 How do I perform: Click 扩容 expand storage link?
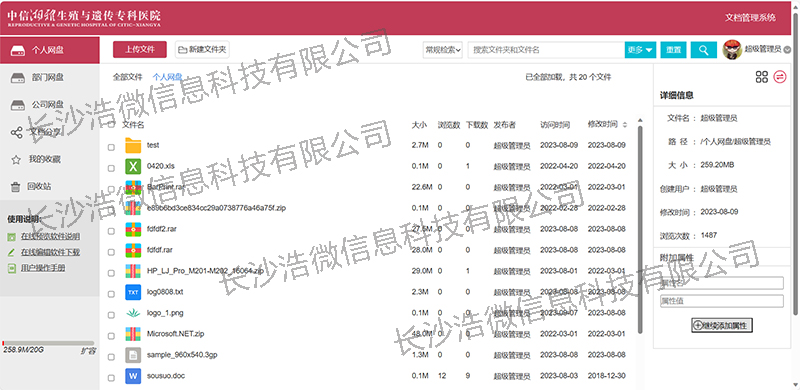[x=88, y=351]
